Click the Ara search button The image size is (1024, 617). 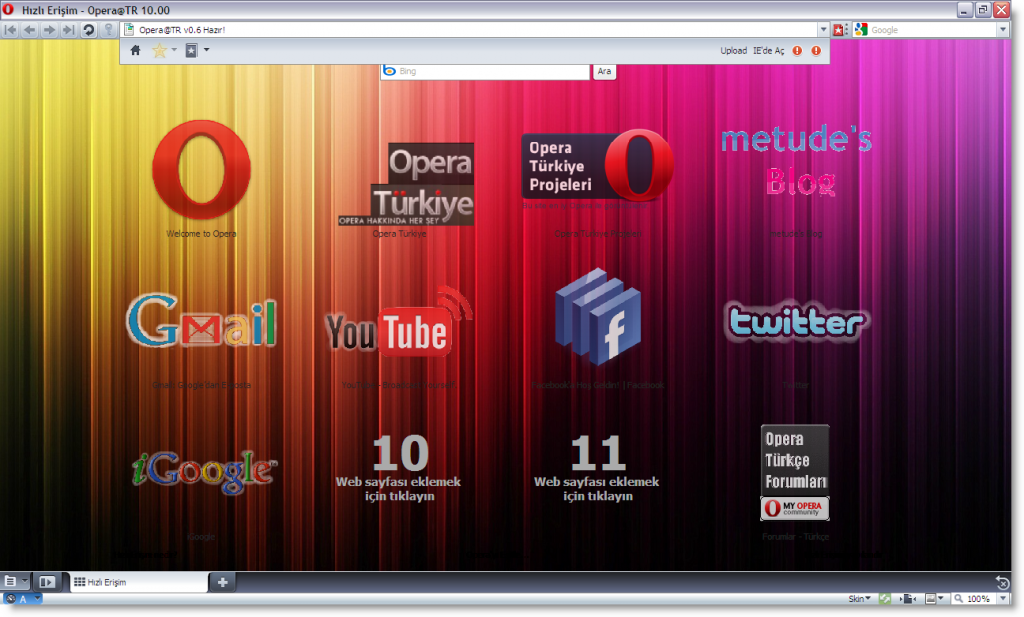tap(604, 71)
